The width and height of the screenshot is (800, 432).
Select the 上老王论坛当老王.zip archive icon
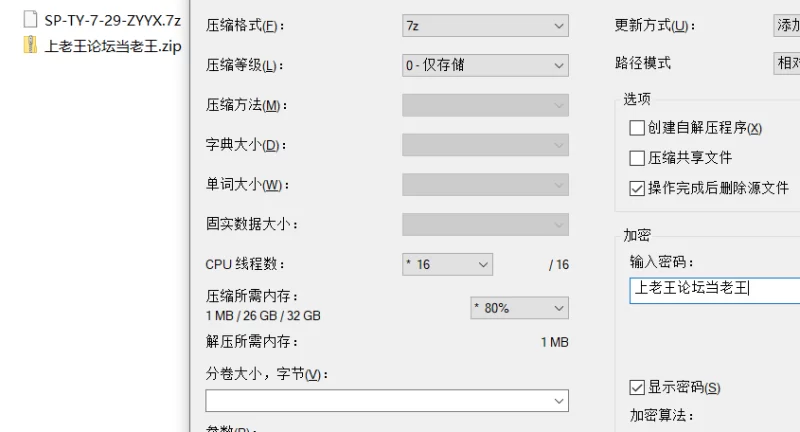(x=31, y=45)
